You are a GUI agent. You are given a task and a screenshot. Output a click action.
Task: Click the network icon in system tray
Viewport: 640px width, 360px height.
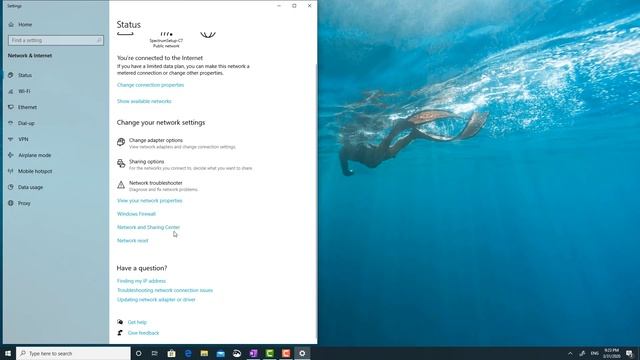pyautogui.click(x=582, y=353)
